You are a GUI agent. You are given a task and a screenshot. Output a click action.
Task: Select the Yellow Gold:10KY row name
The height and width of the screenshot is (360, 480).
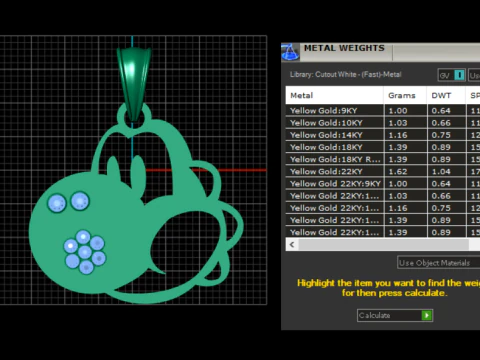point(326,123)
